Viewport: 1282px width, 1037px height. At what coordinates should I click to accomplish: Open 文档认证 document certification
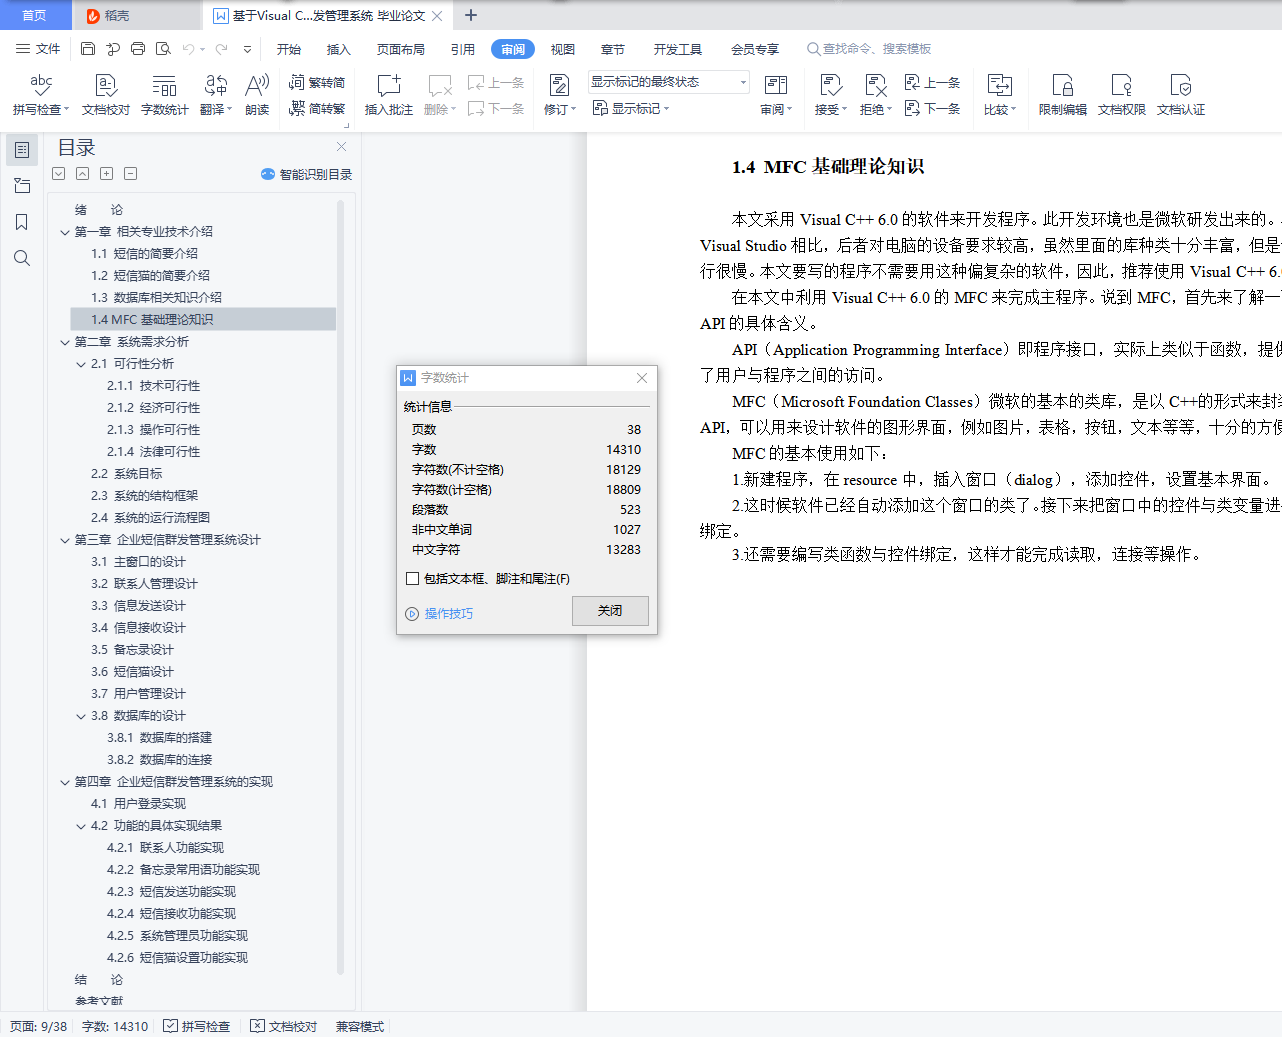tap(1180, 94)
